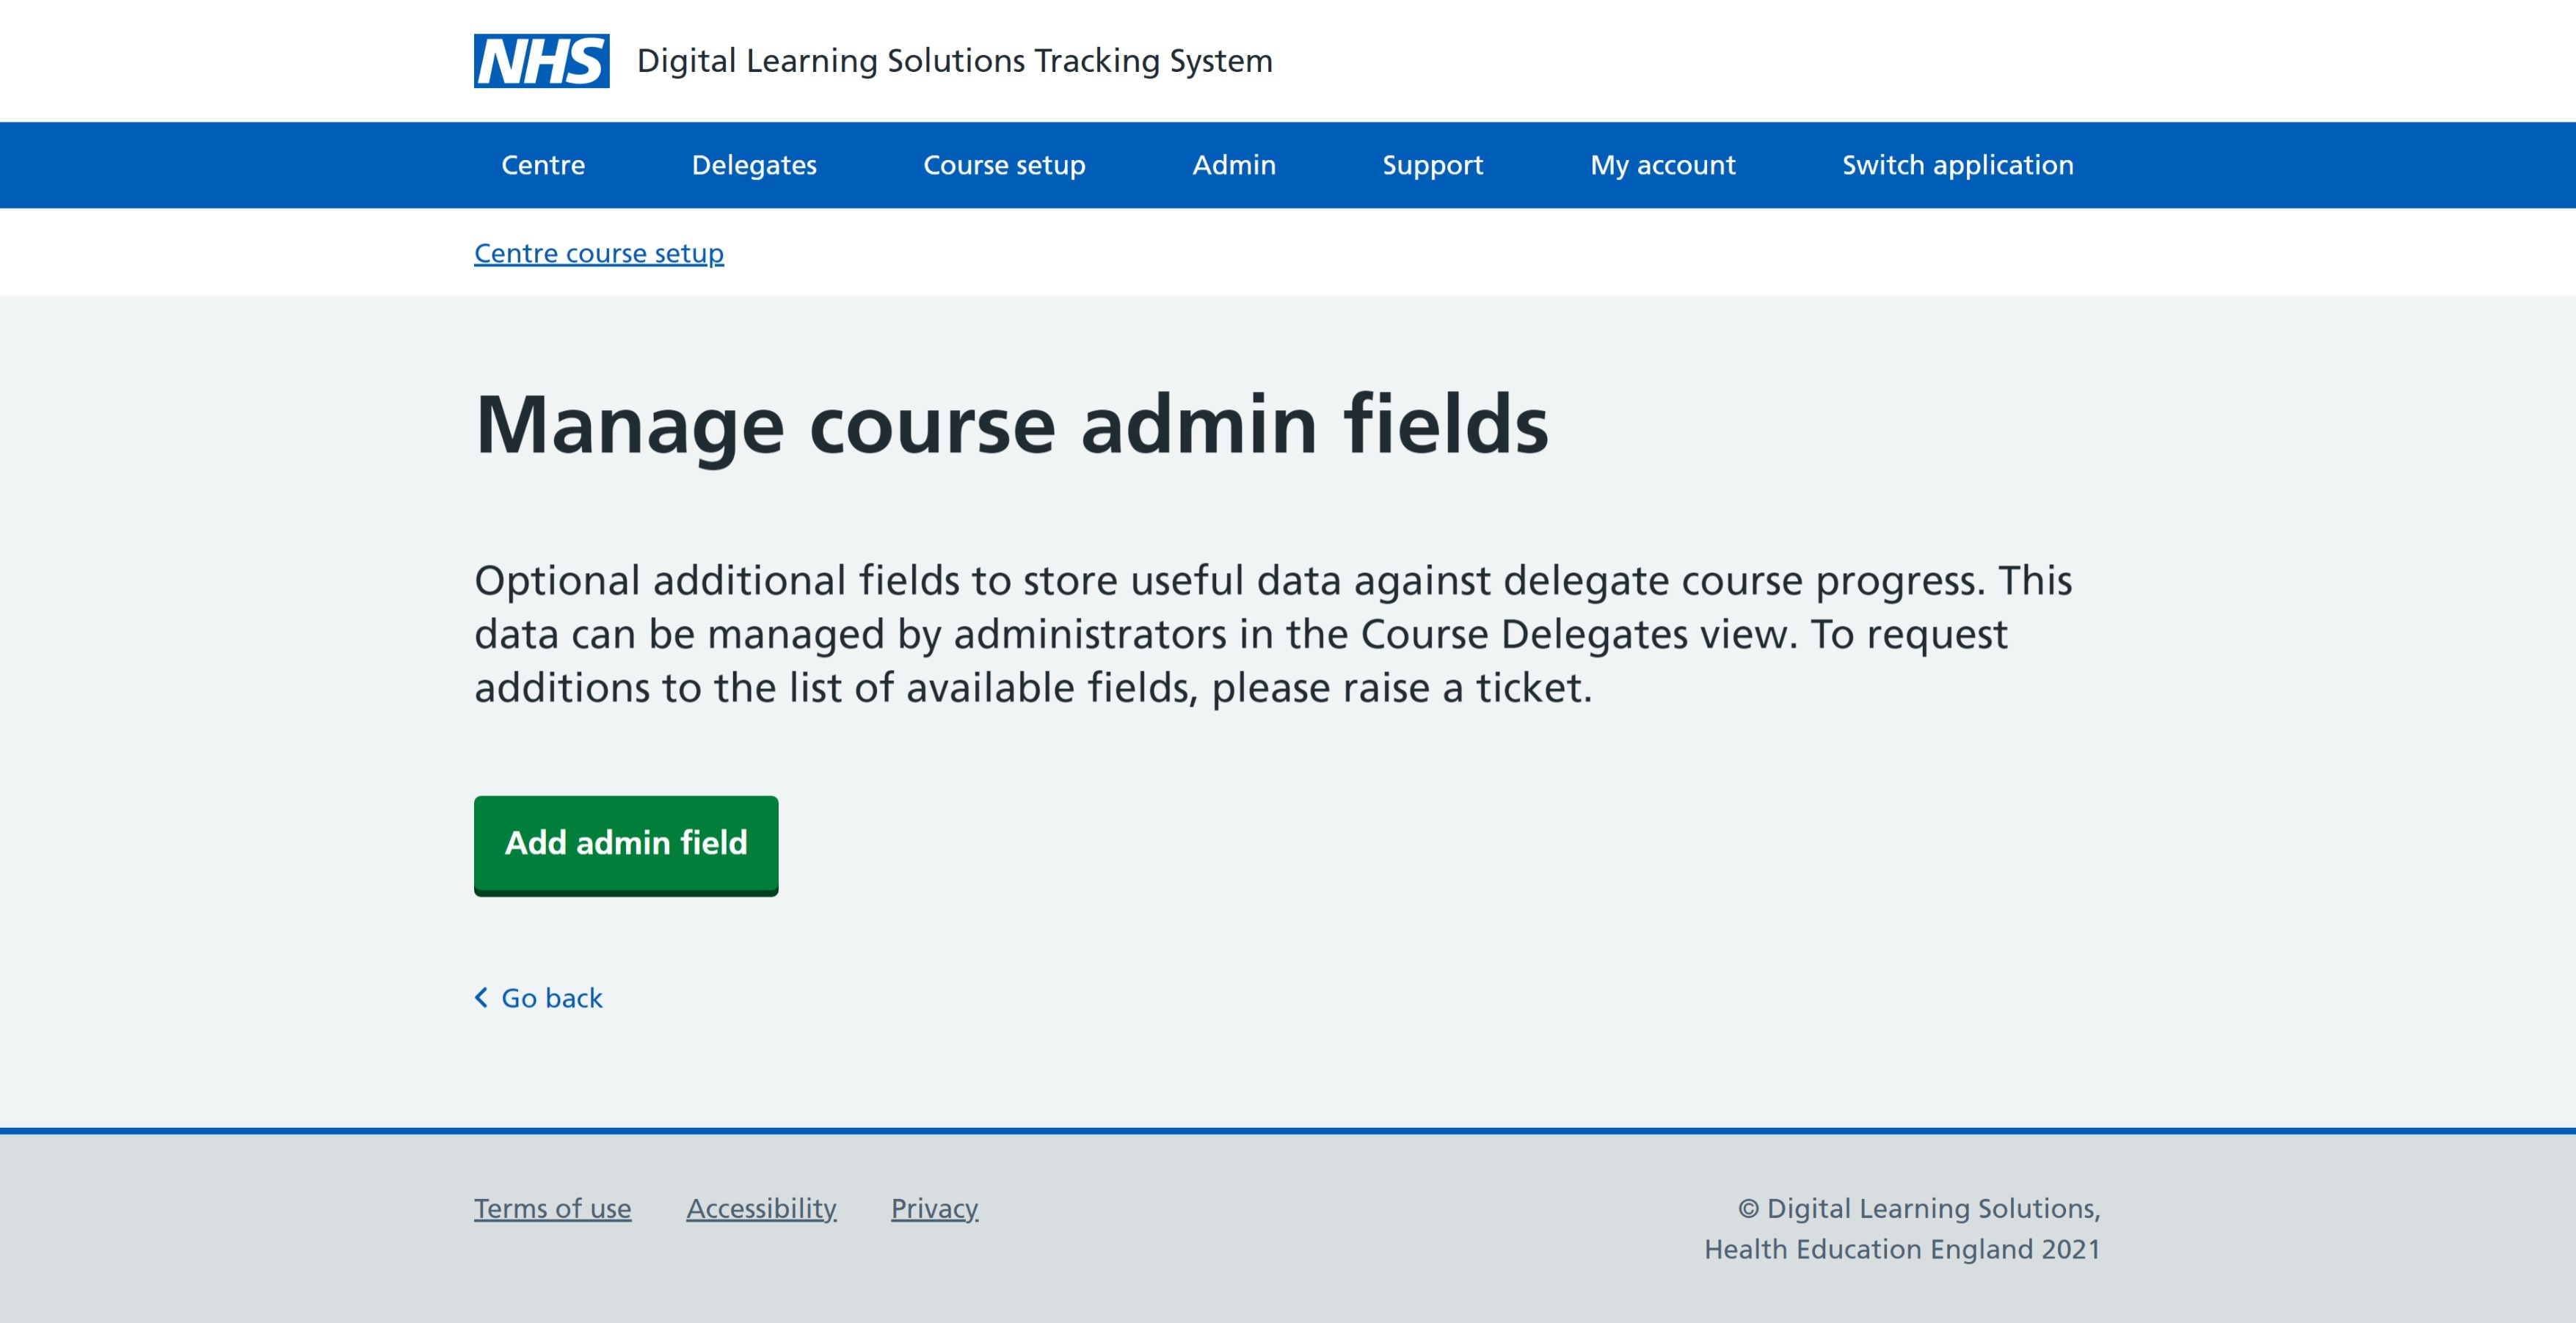Click Health Education England 2021 text

point(1901,1249)
